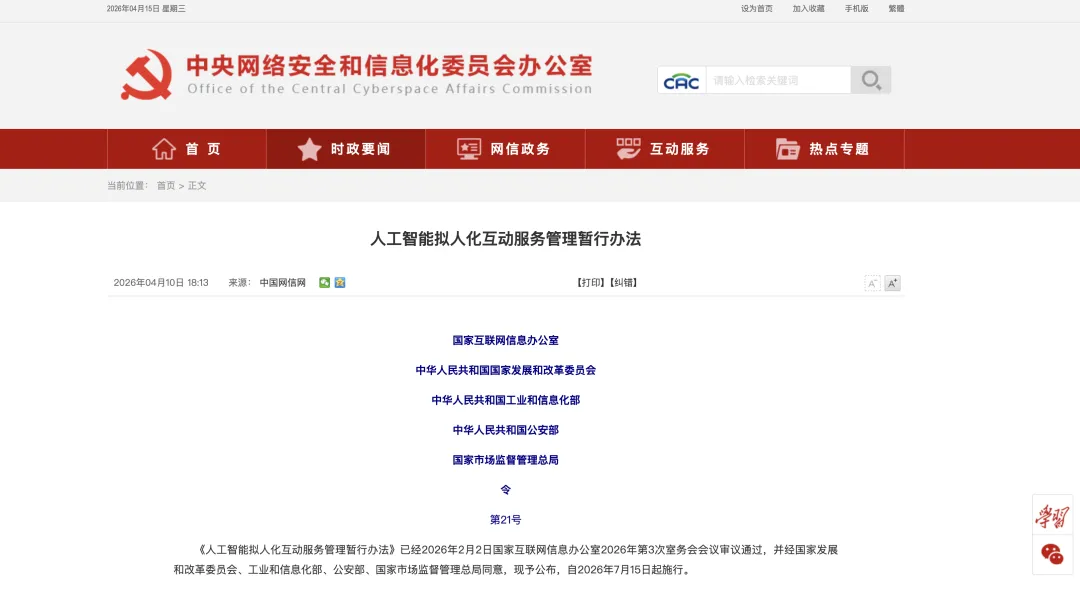Image resolution: width=1080 pixels, height=589 pixels.
Task: Click the magnifier search button
Action: click(x=871, y=80)
